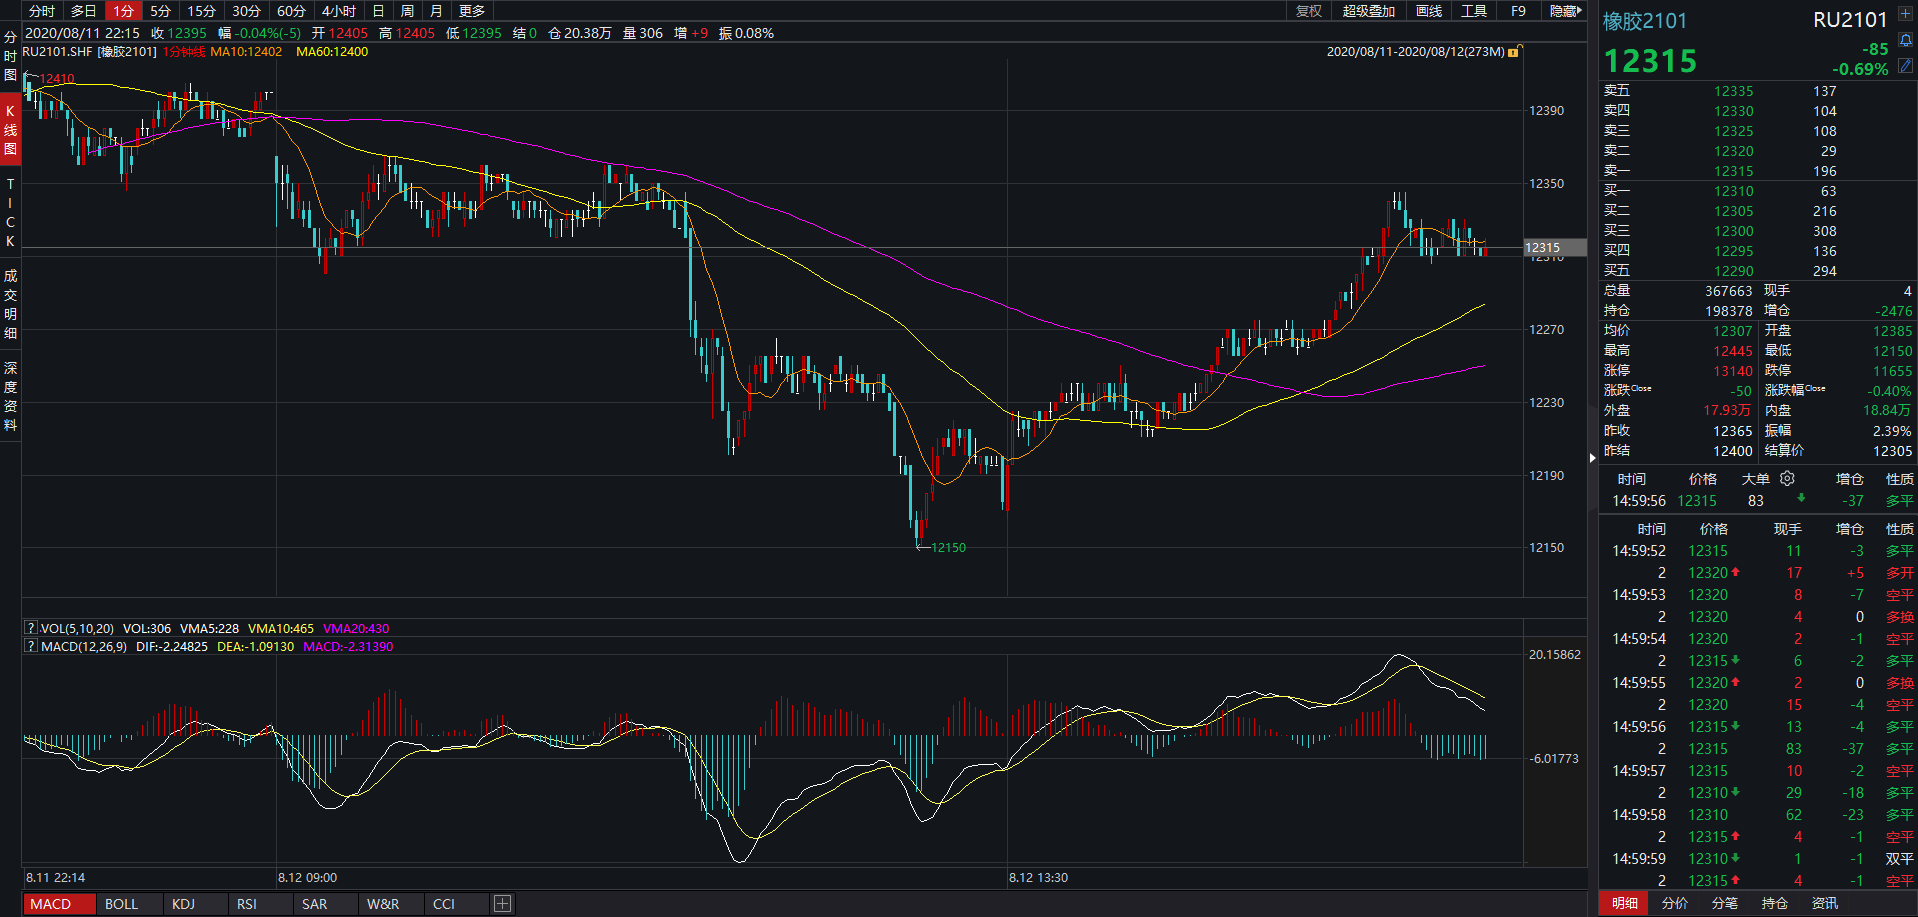
Task: Set a price alert with the bell icon
Action: (1906, 40)
